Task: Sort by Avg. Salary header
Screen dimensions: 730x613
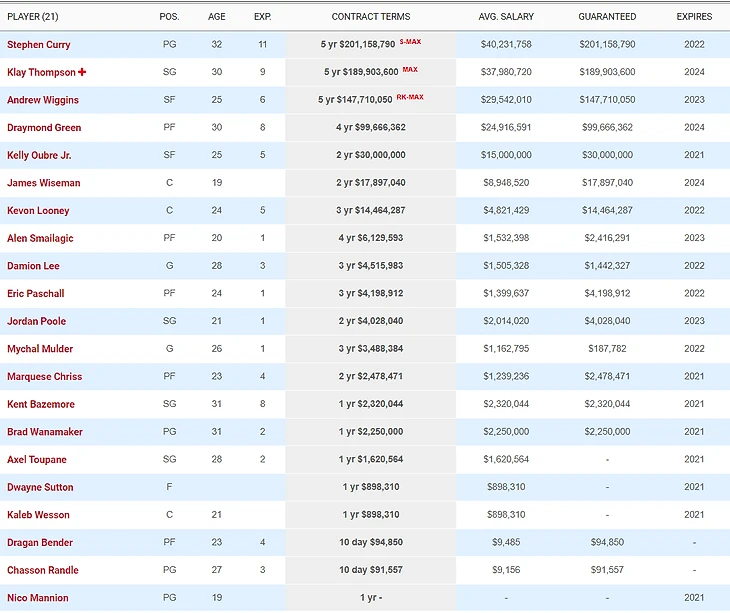Action: [x=505, y=17]
